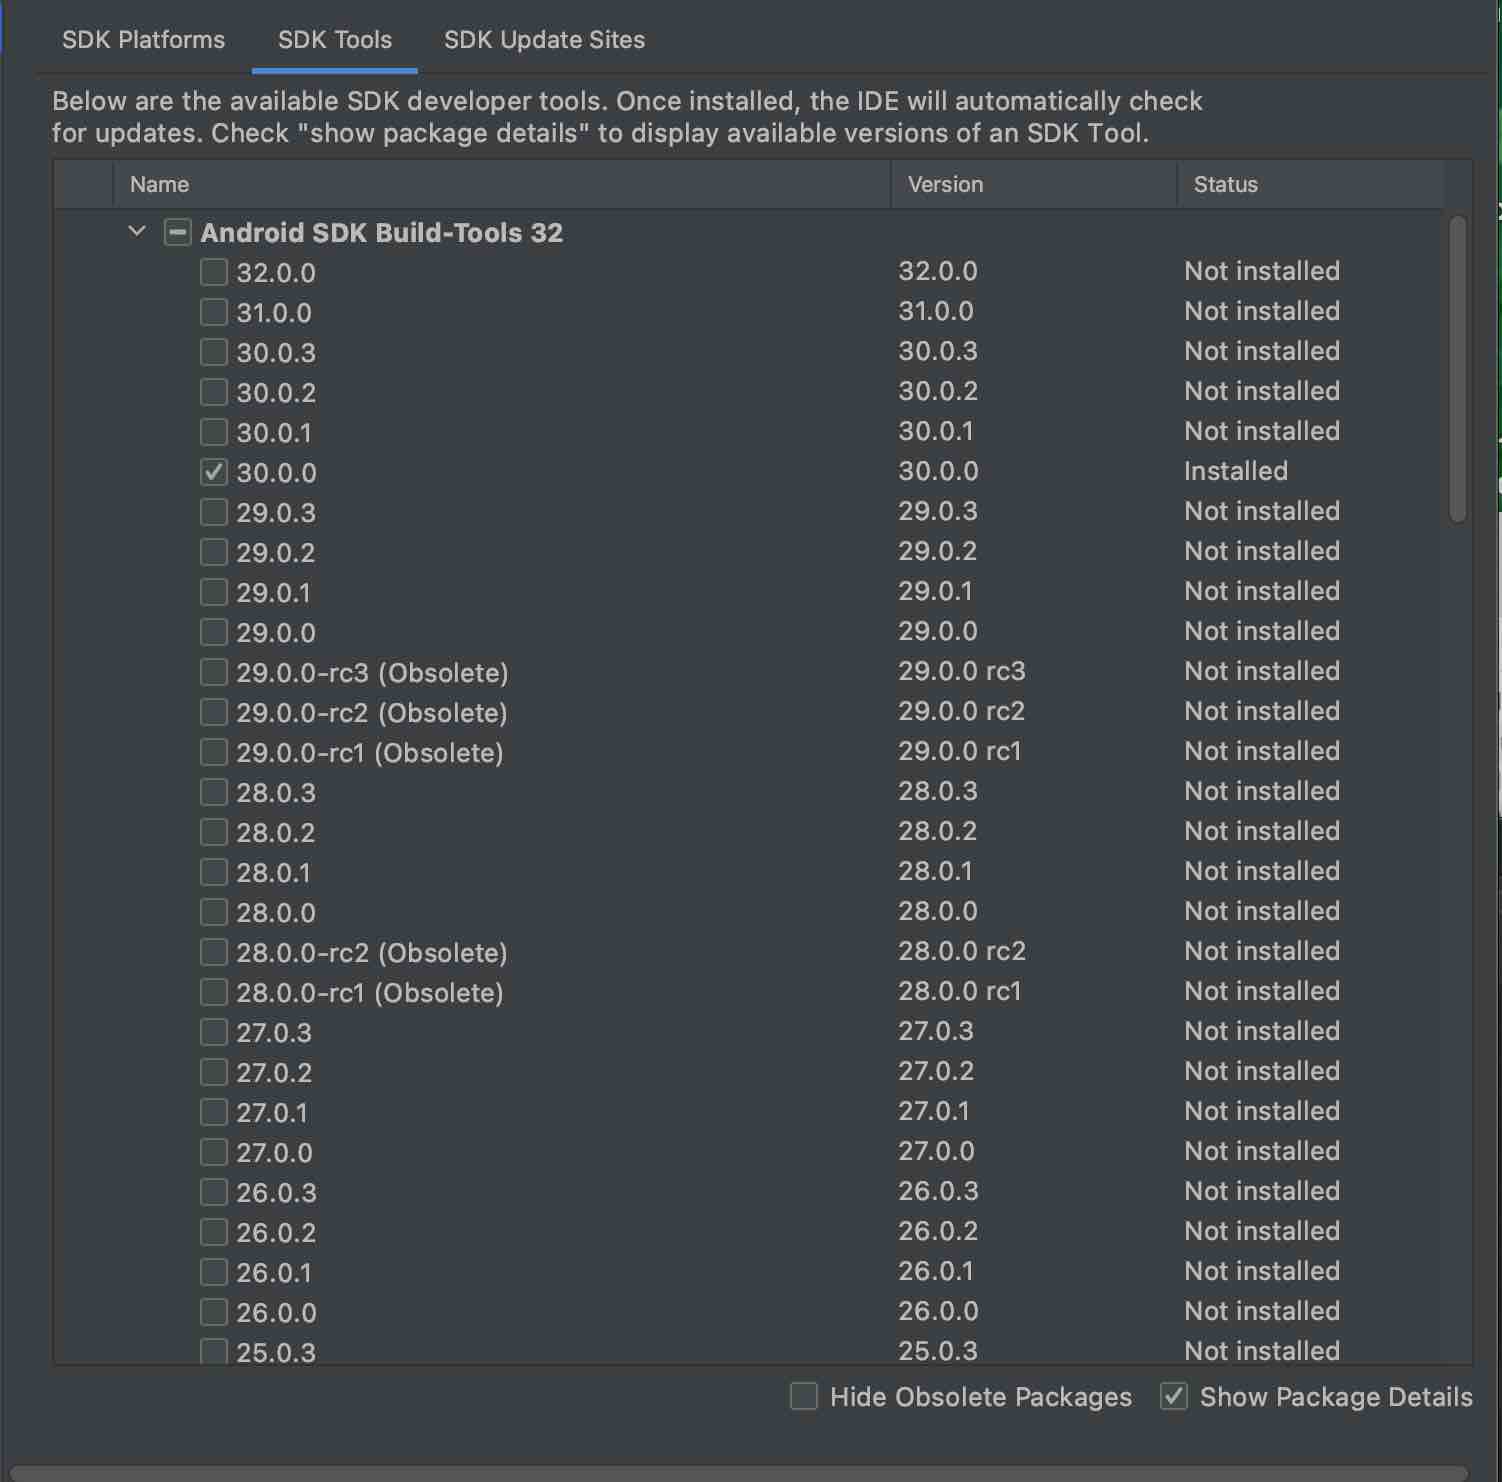The height and width of the screenshot is (1482, 1502).
Task: Click the 'Installed' status text
Action: pos(1236,471)
